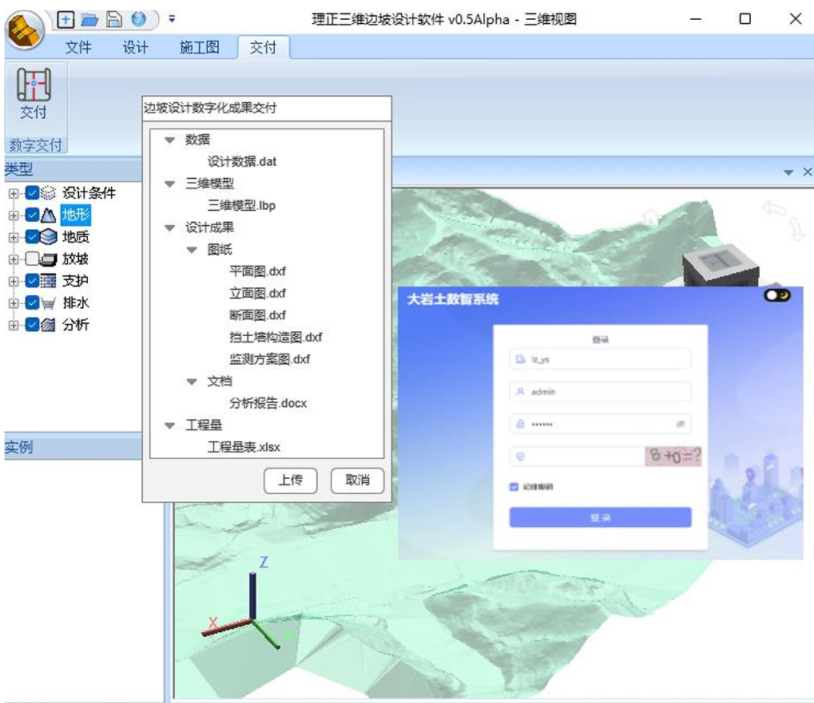
Task: Click the application orb logo button
Action: 23,30
